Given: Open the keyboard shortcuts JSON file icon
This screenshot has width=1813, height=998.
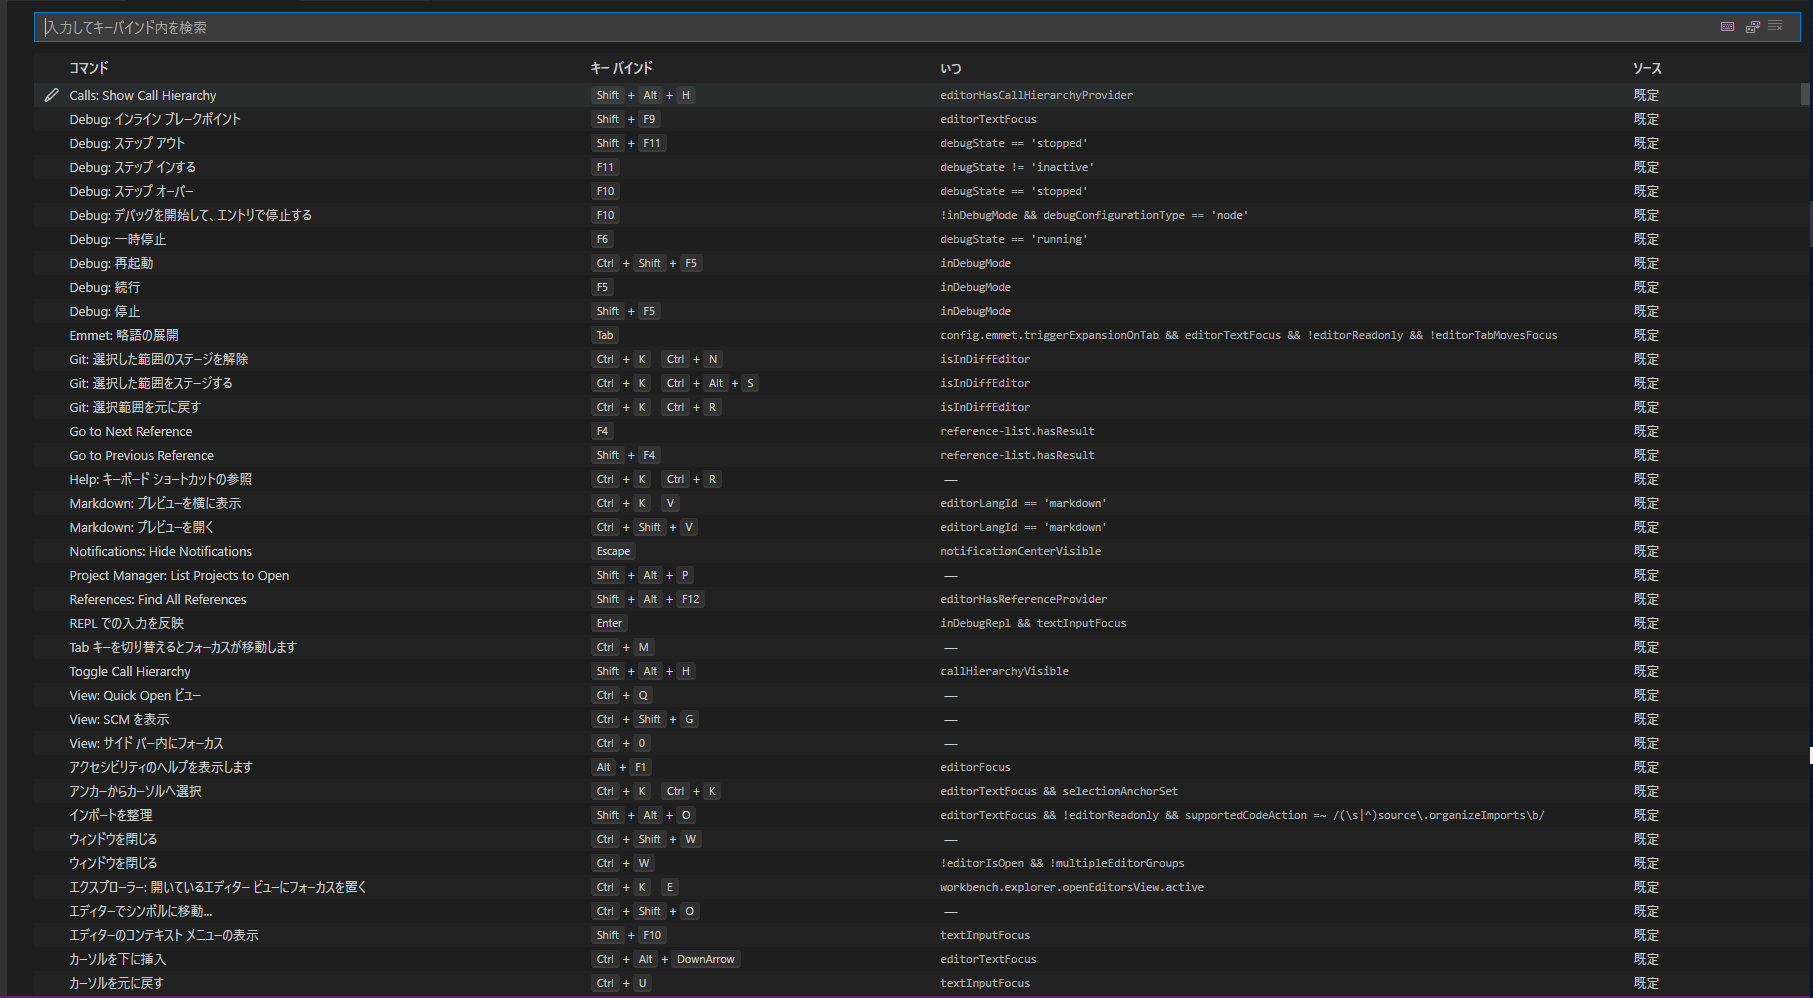Looking at the screenshot, I should [1752, 26].
